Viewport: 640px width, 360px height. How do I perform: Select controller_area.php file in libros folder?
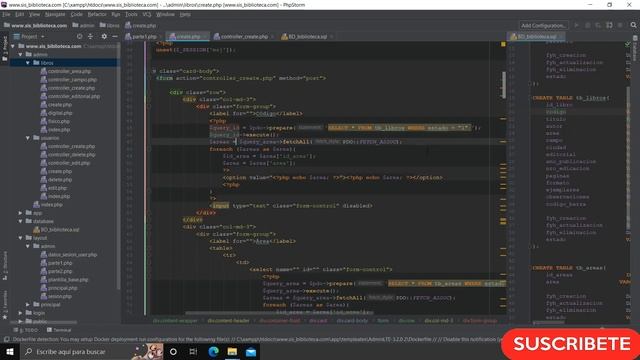(65, 71)
